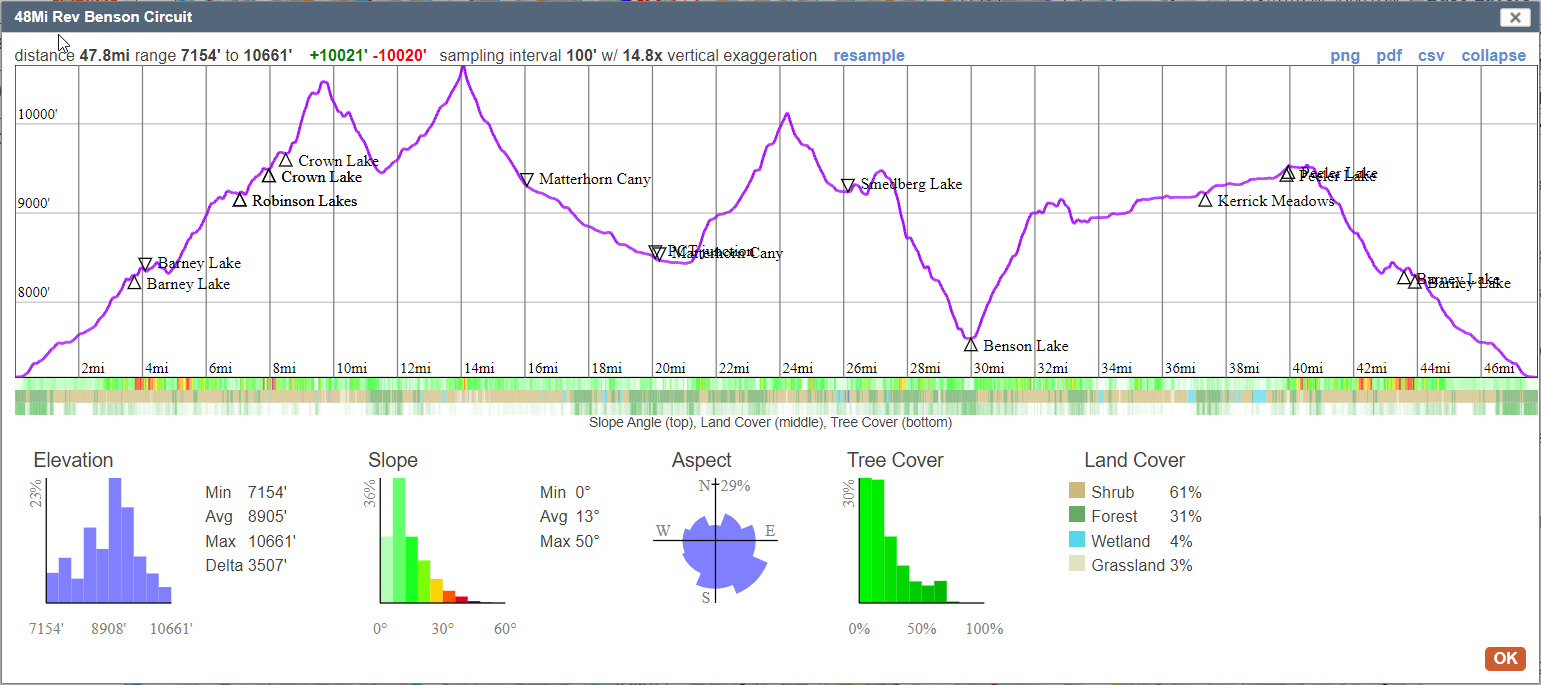Click the Avg 13° slope value
Image resolution: width=1541 pixels, height=685 pixels.
570,516
